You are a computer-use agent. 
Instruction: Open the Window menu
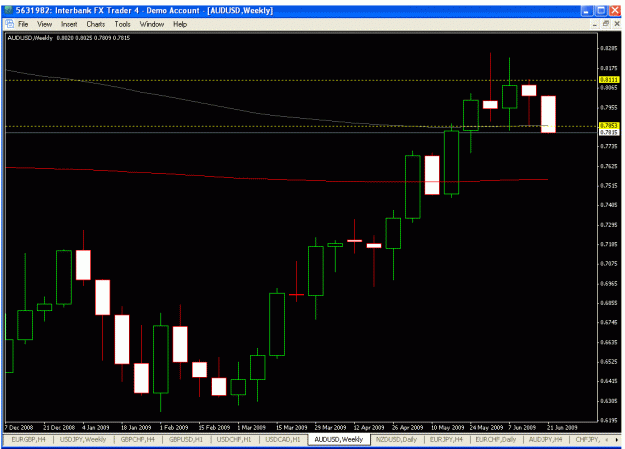[x=152, y=24]
